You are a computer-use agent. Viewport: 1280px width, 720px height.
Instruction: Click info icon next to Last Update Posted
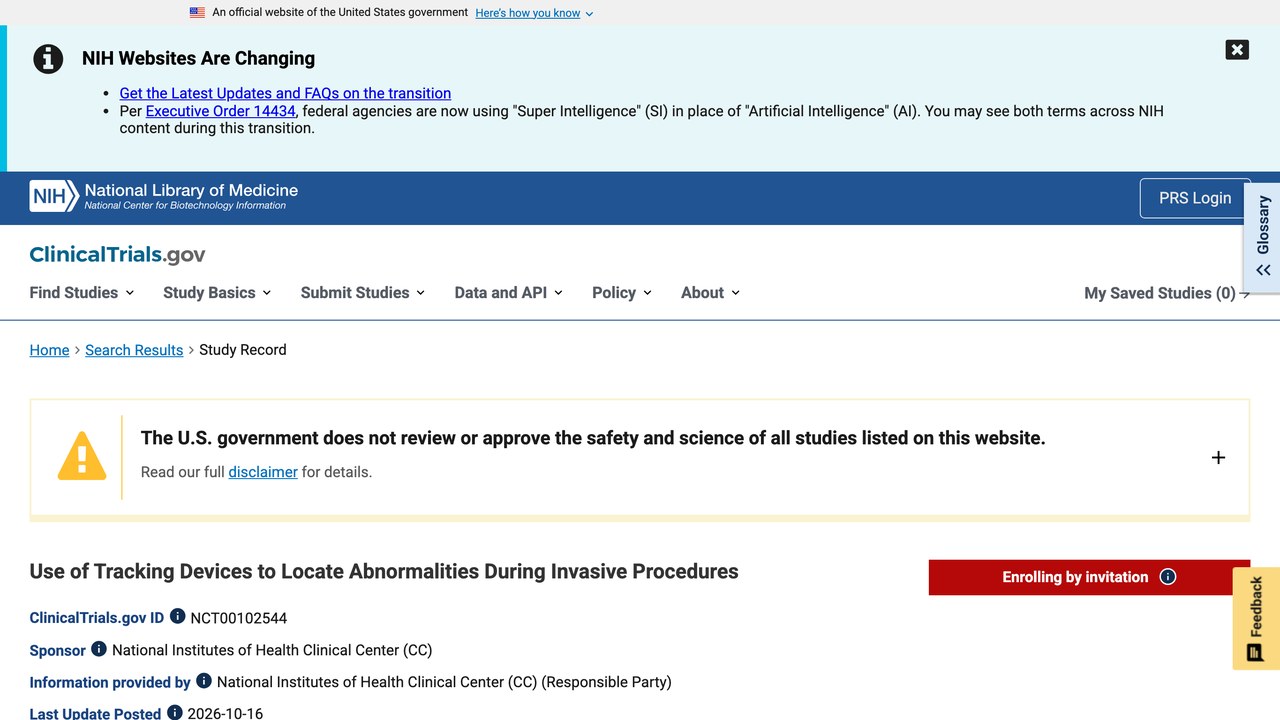(x=175, y=712)
